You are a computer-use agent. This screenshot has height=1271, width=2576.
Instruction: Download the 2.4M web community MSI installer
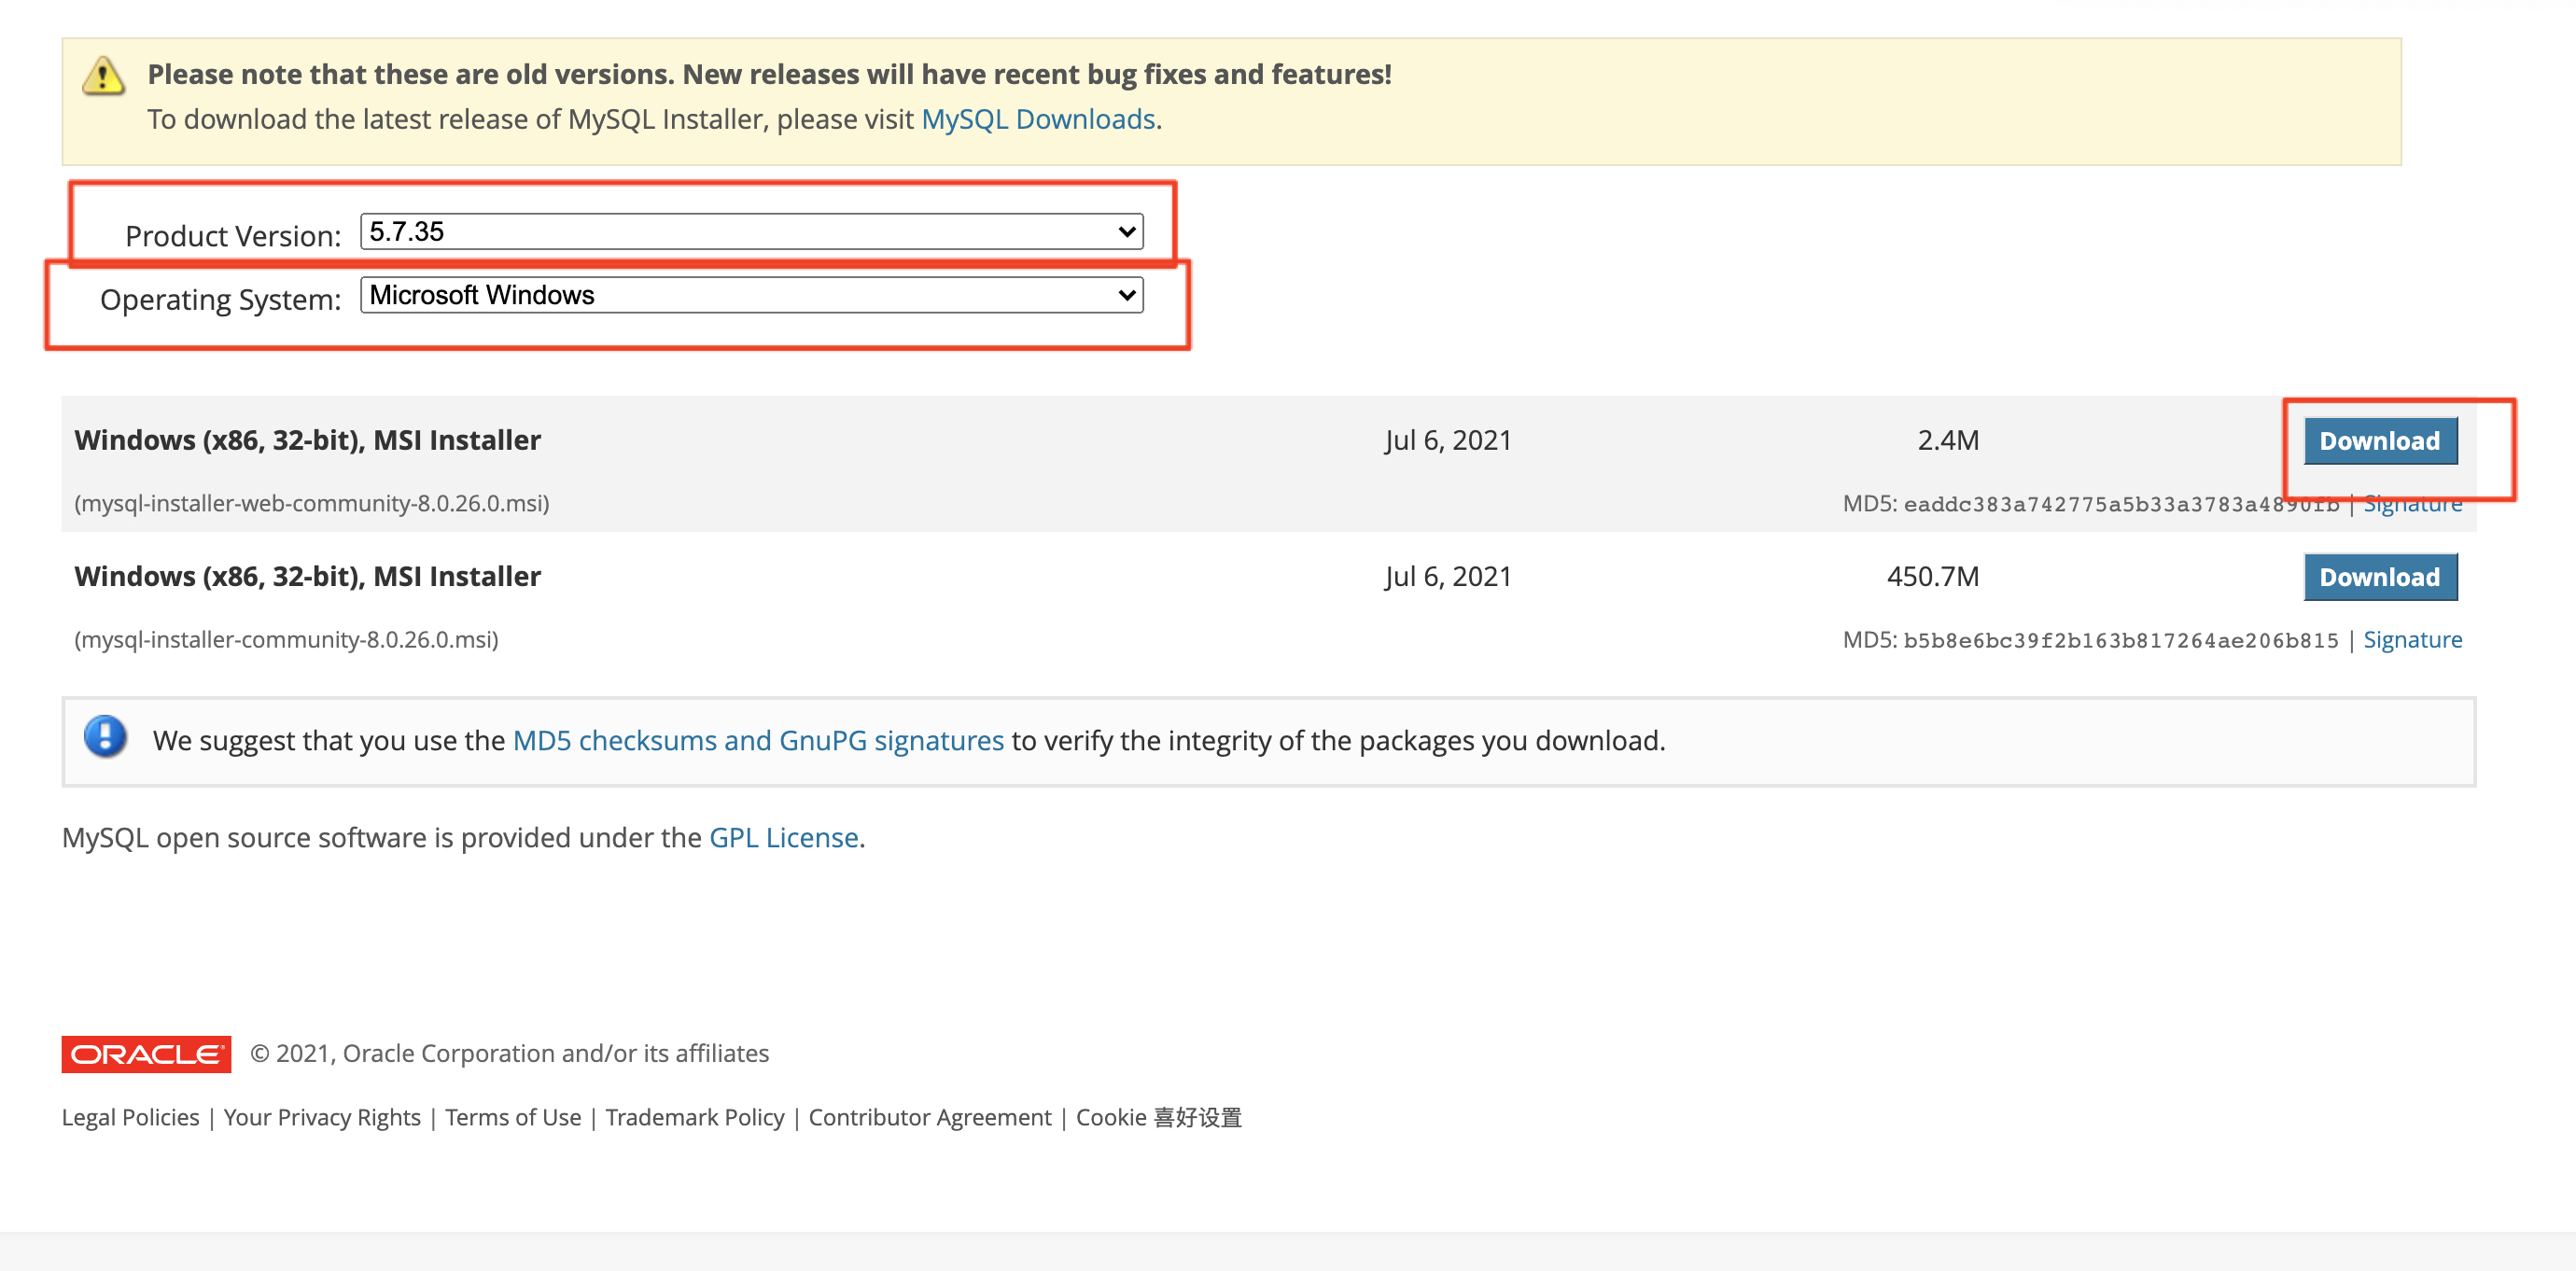tap(2379, 441)
